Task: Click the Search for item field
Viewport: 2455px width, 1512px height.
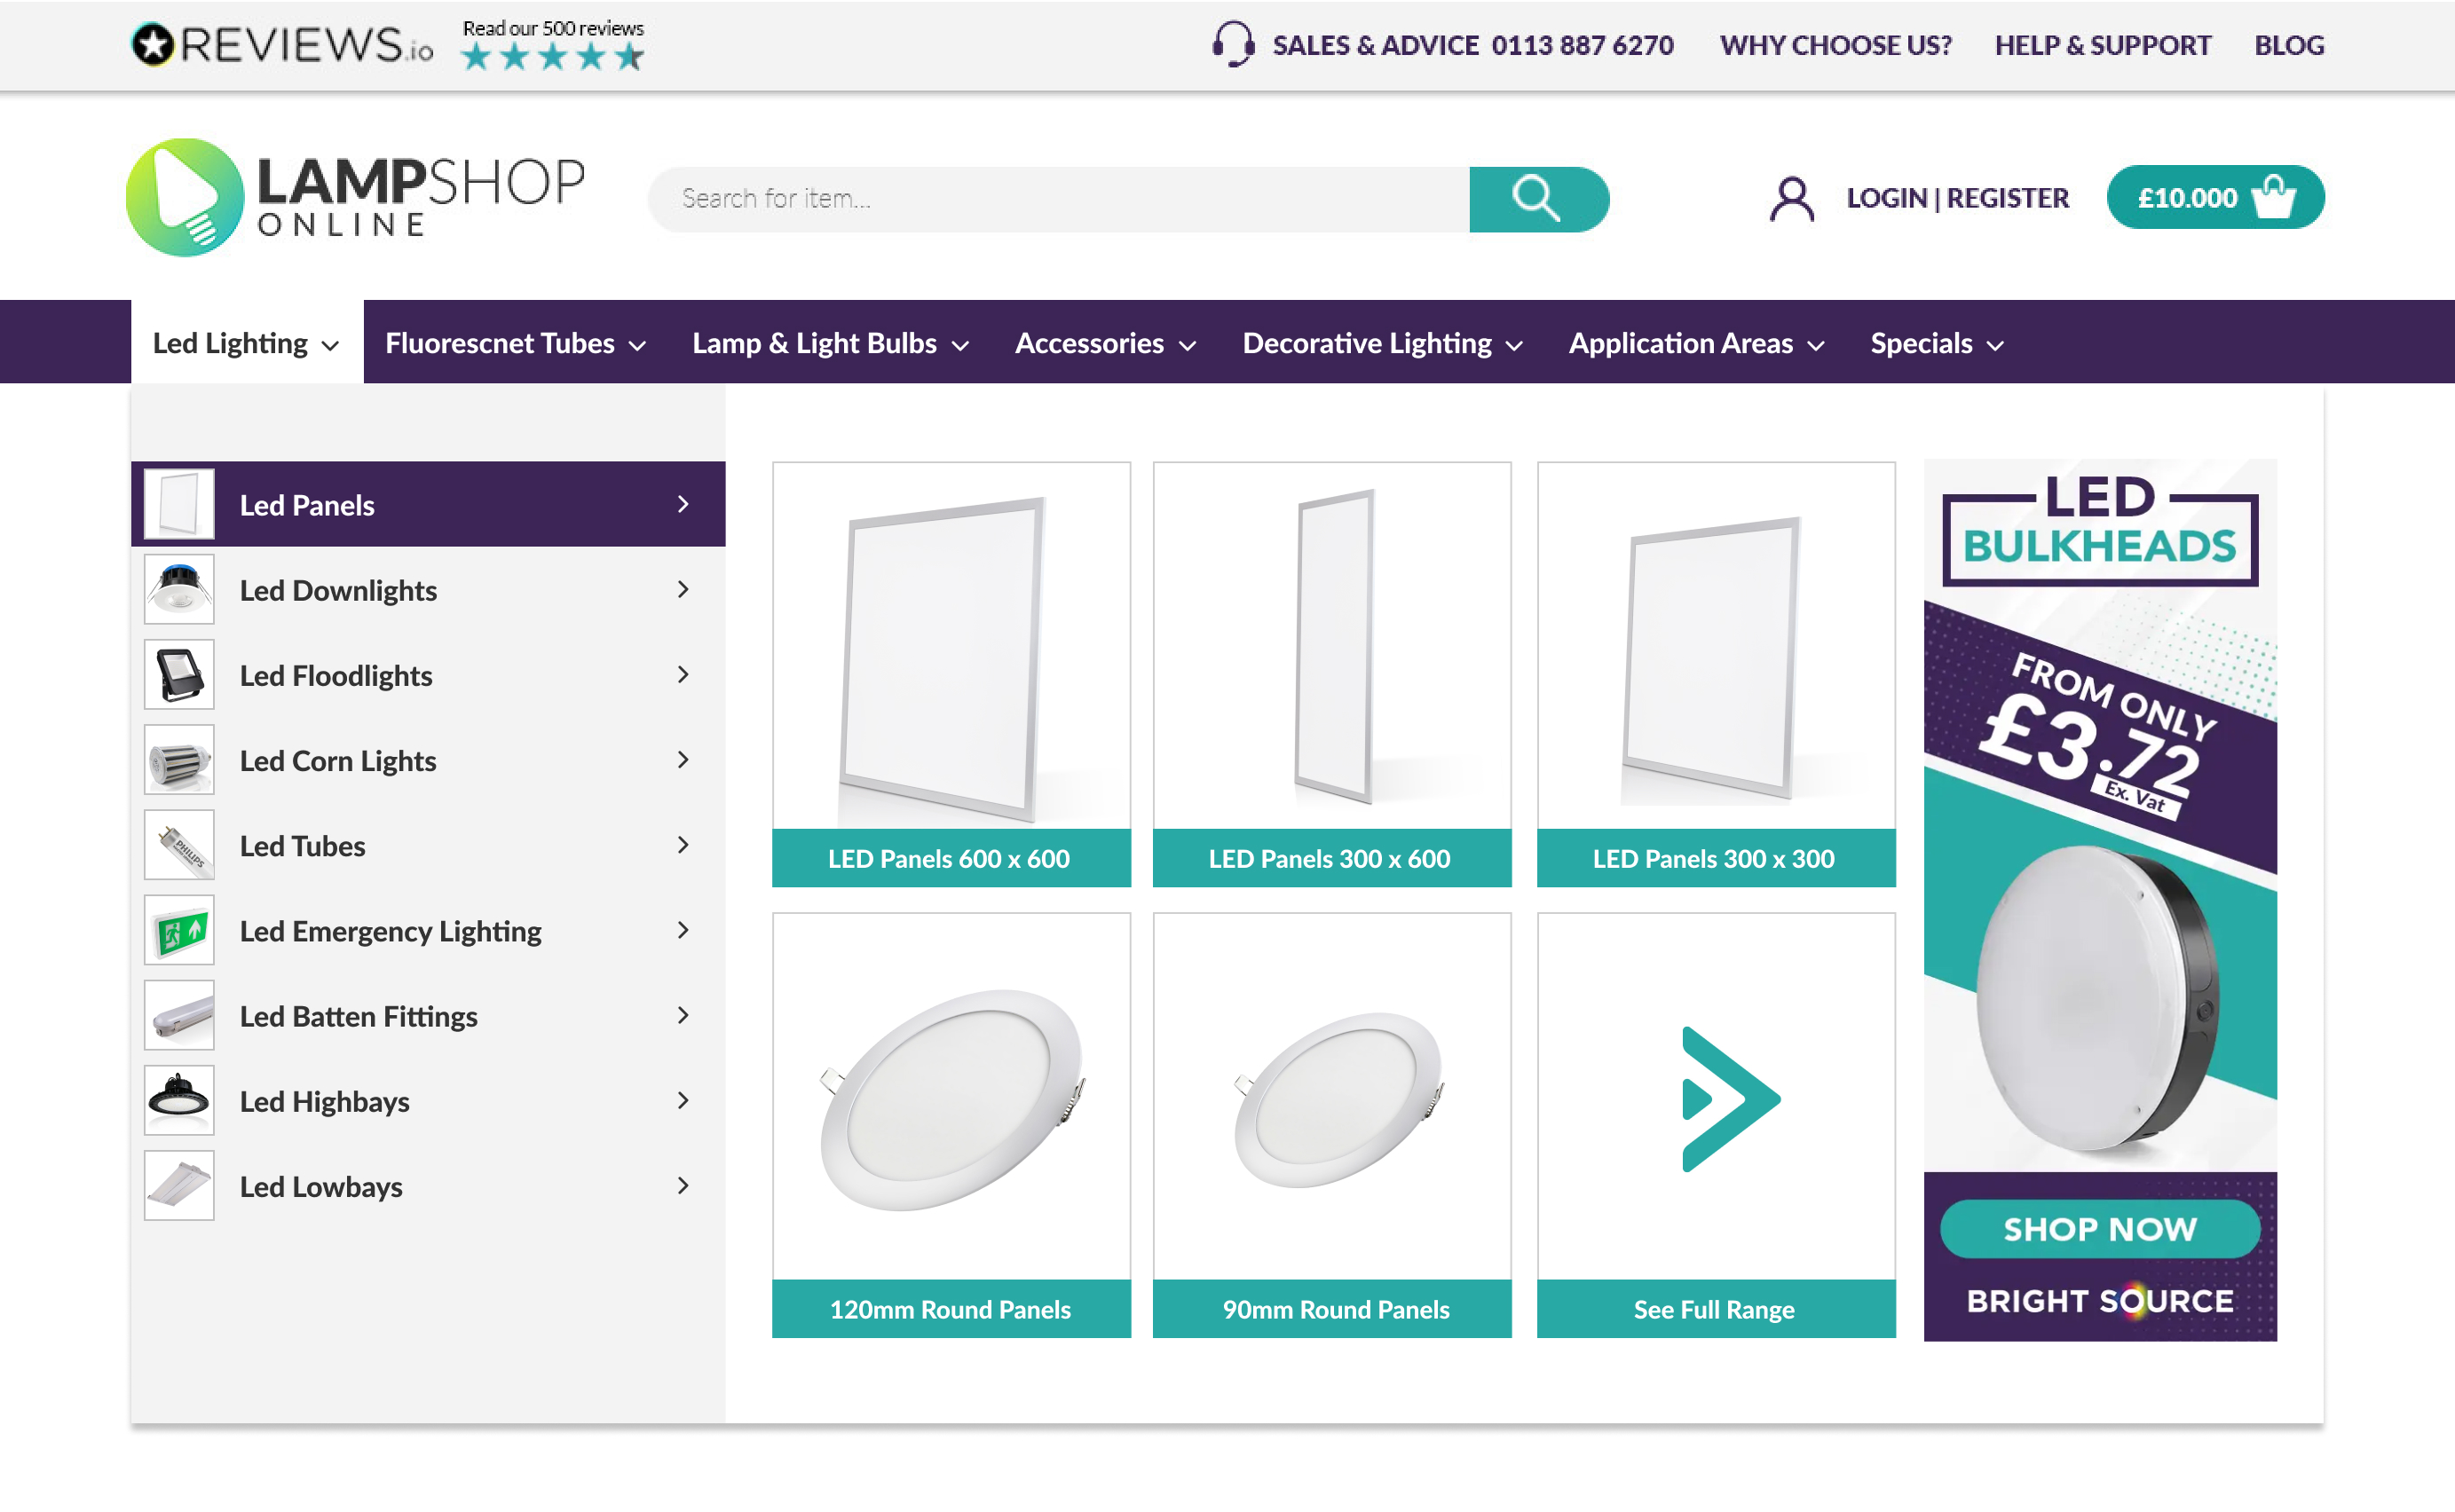Action: point(1060,198)
